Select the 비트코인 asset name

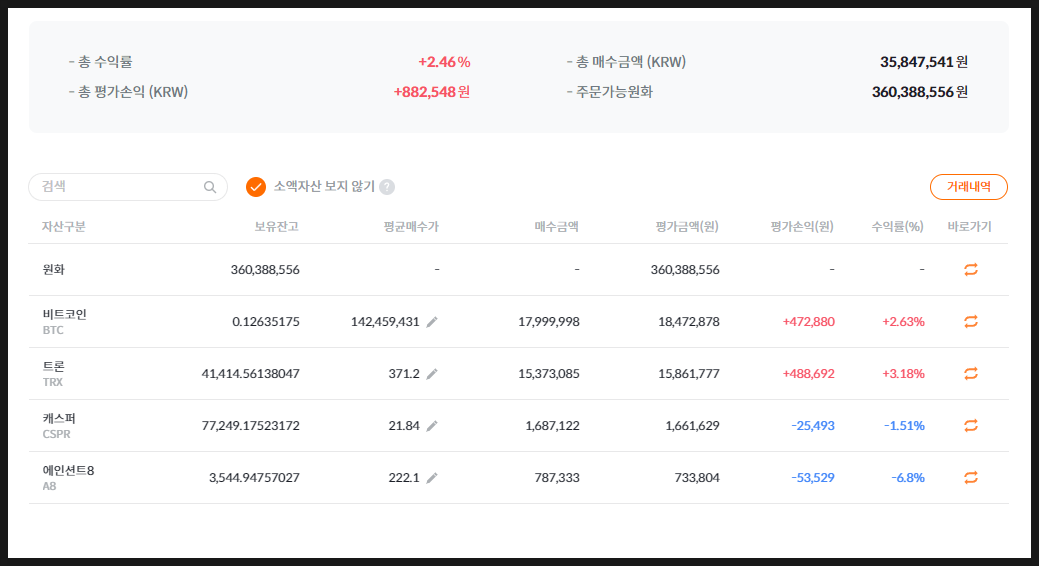click(x=64, y=314)
